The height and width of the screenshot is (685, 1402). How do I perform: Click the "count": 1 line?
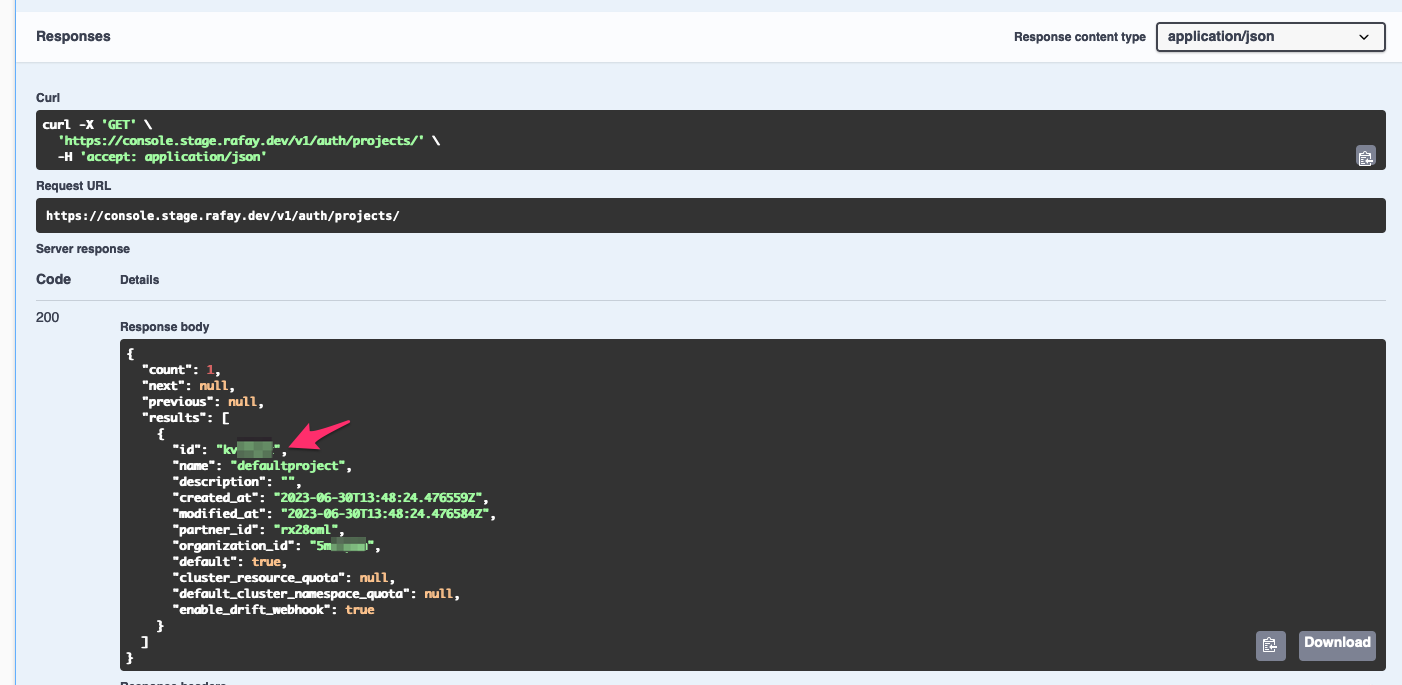pos(180,370)
